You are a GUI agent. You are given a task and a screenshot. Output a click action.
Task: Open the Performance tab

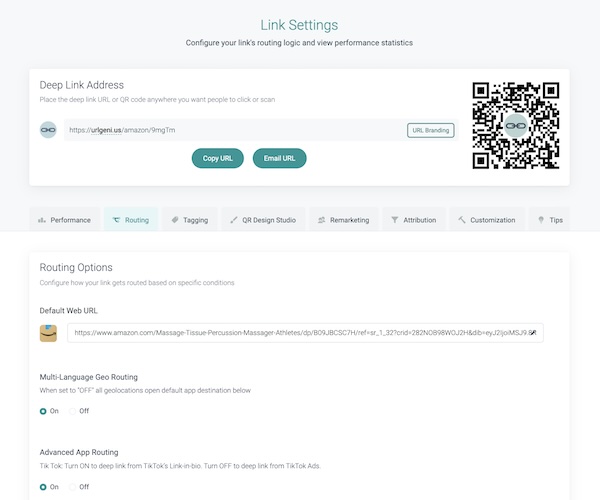coord(64,220)
